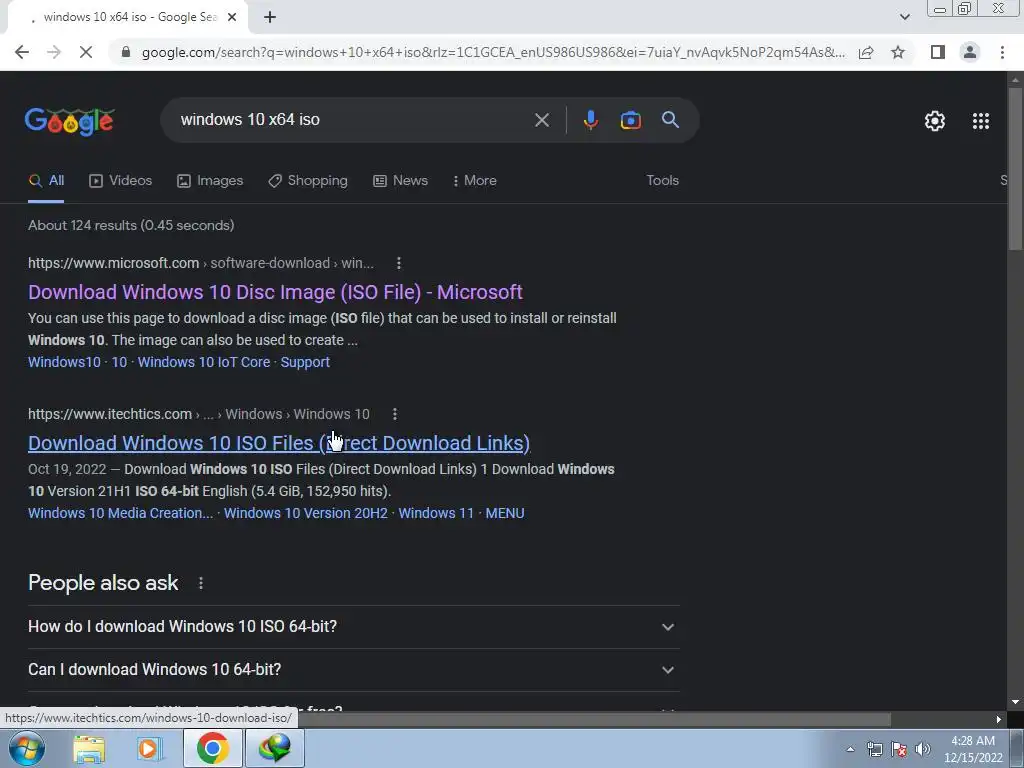Viewport: 1024px width, 768px height.
Task: Switch to Images results tab
Action: pyautogui.click(x=210, y=181)
